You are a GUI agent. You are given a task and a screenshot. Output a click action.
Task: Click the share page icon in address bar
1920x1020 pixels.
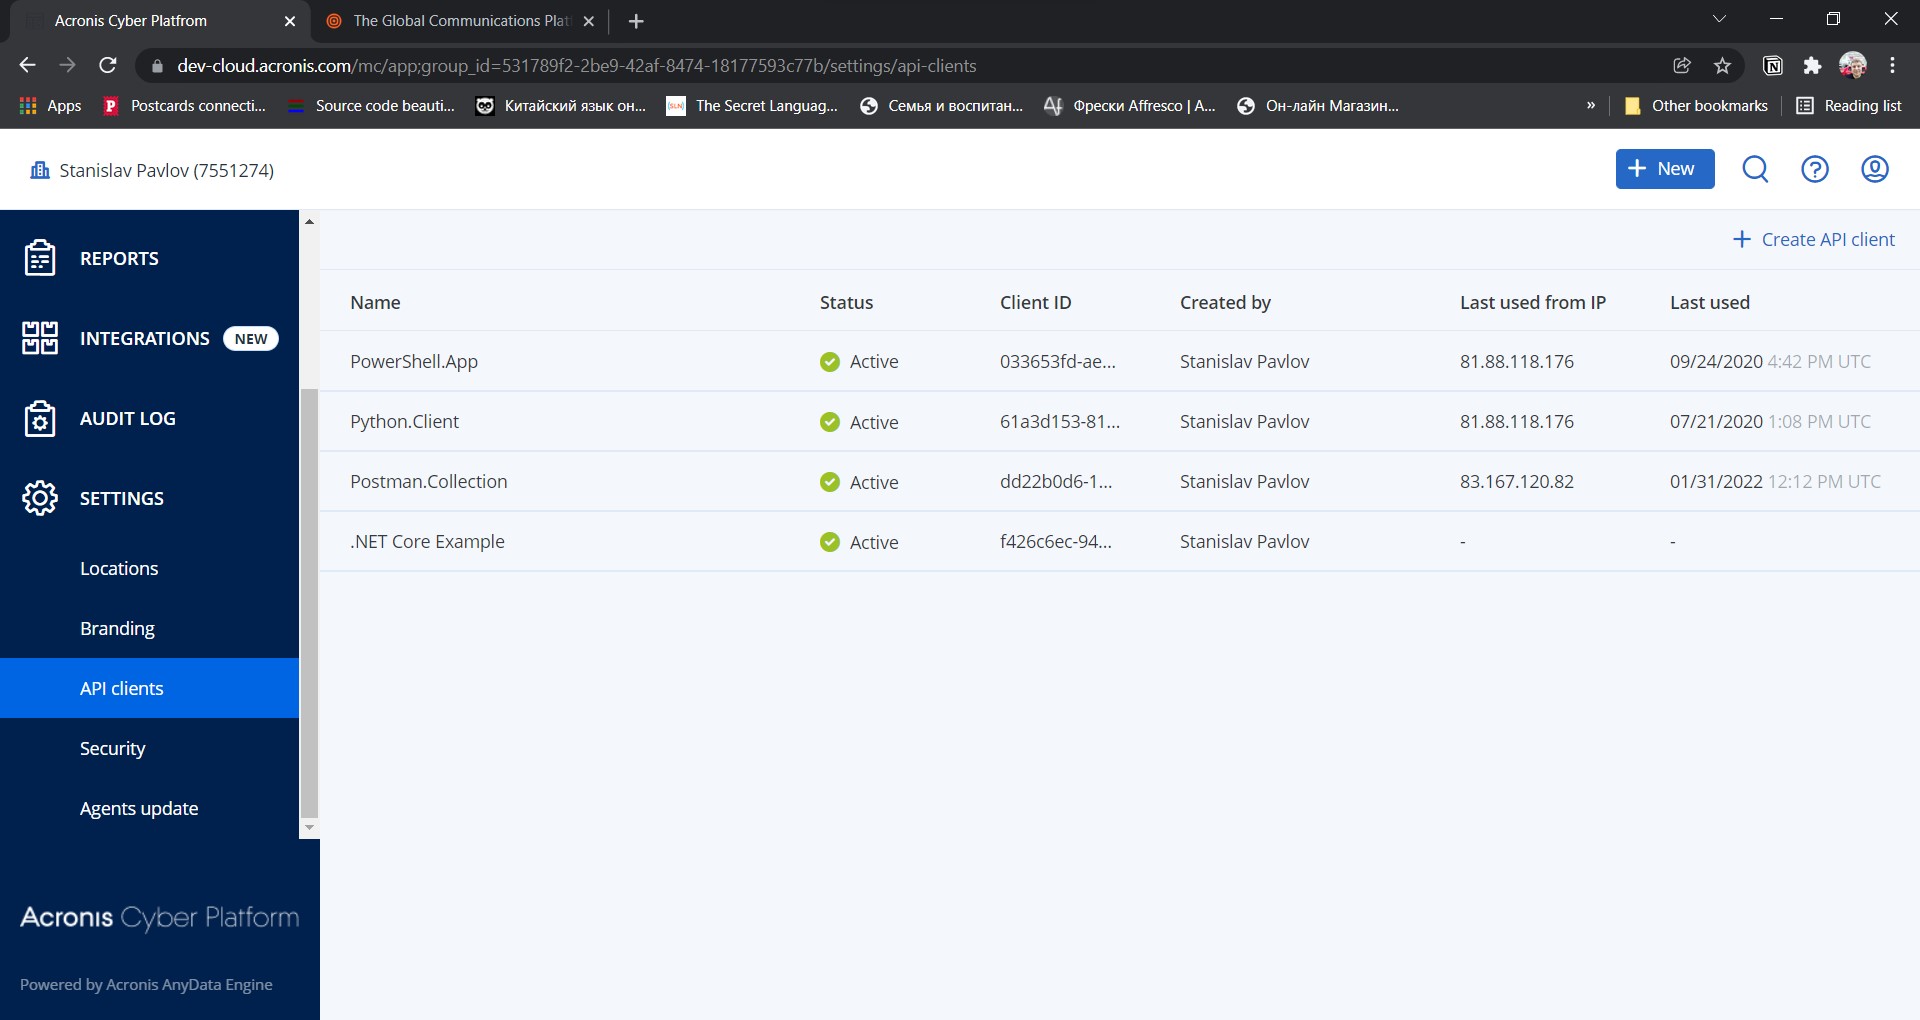click(x=1682, y=65)
